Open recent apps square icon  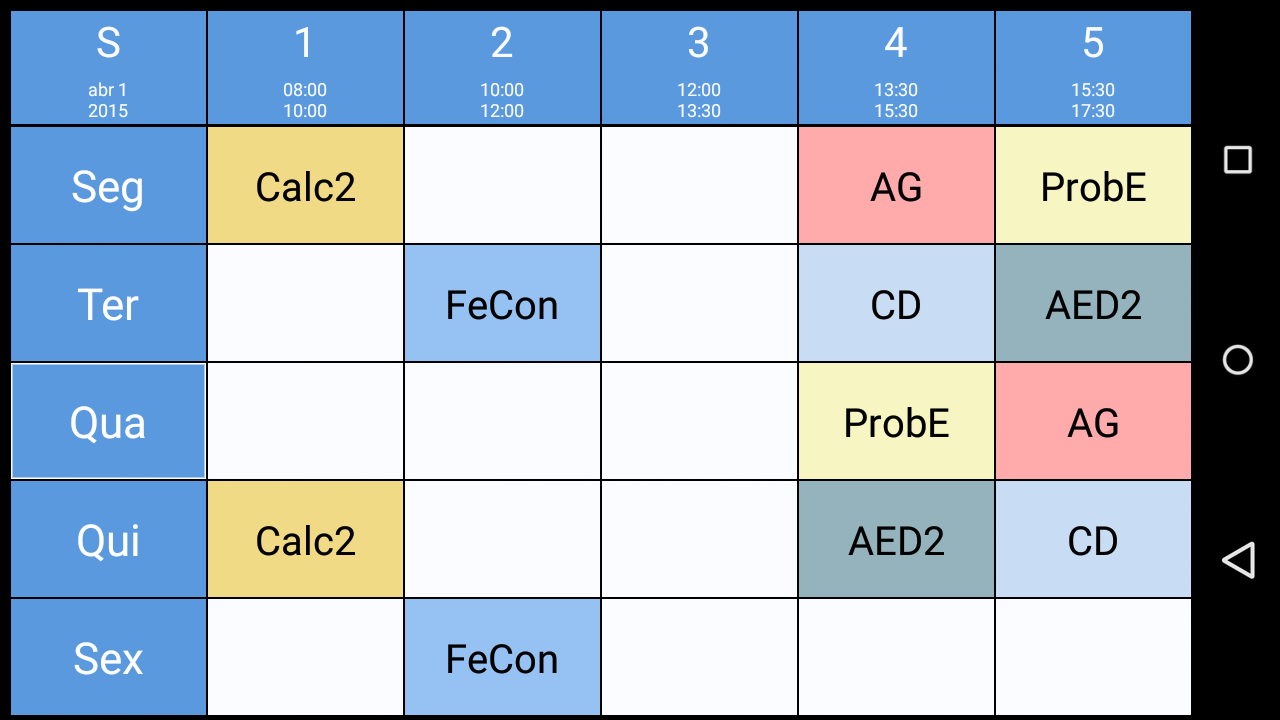point(1238,160)
